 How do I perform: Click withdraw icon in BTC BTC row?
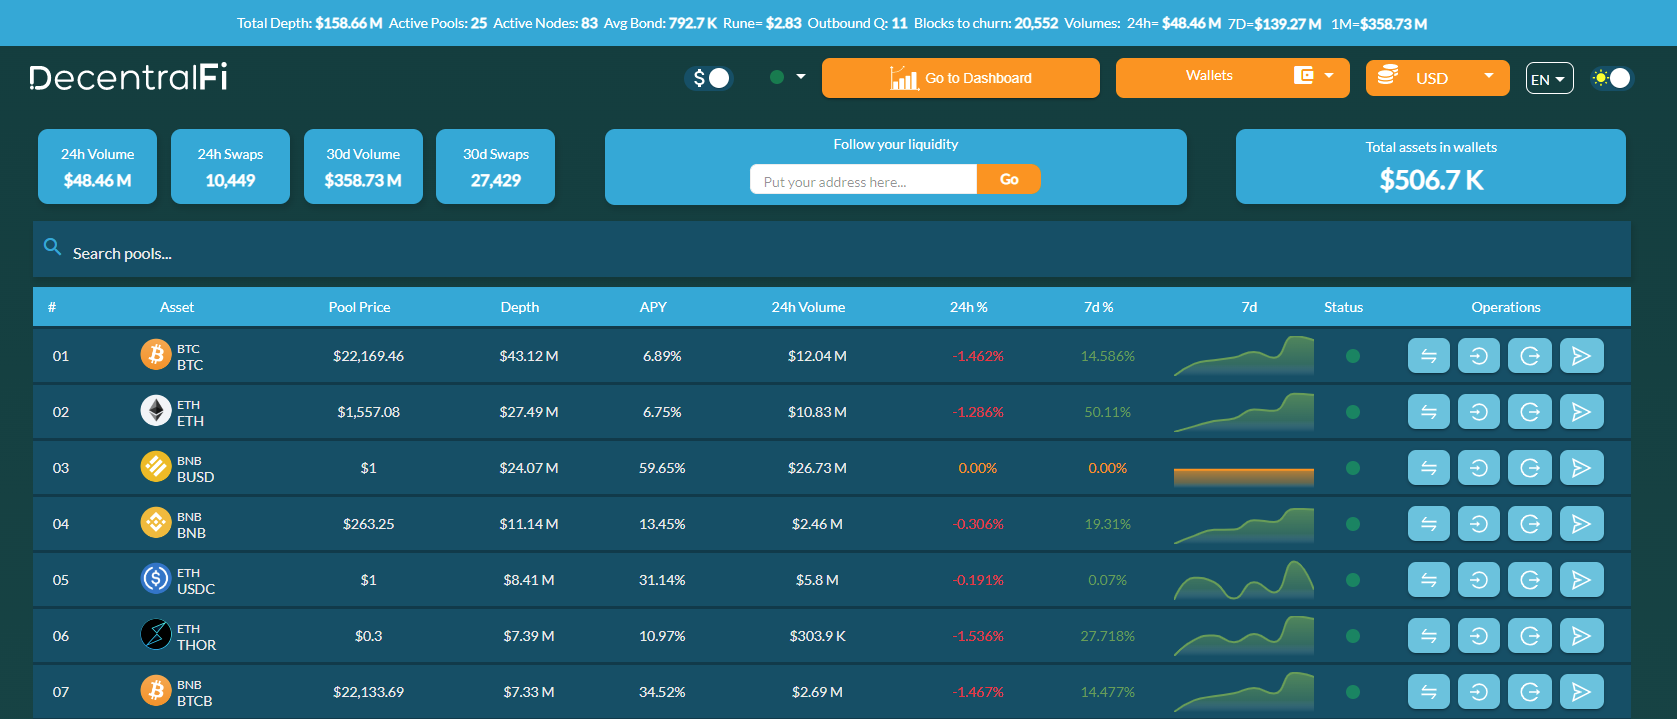1530,356
